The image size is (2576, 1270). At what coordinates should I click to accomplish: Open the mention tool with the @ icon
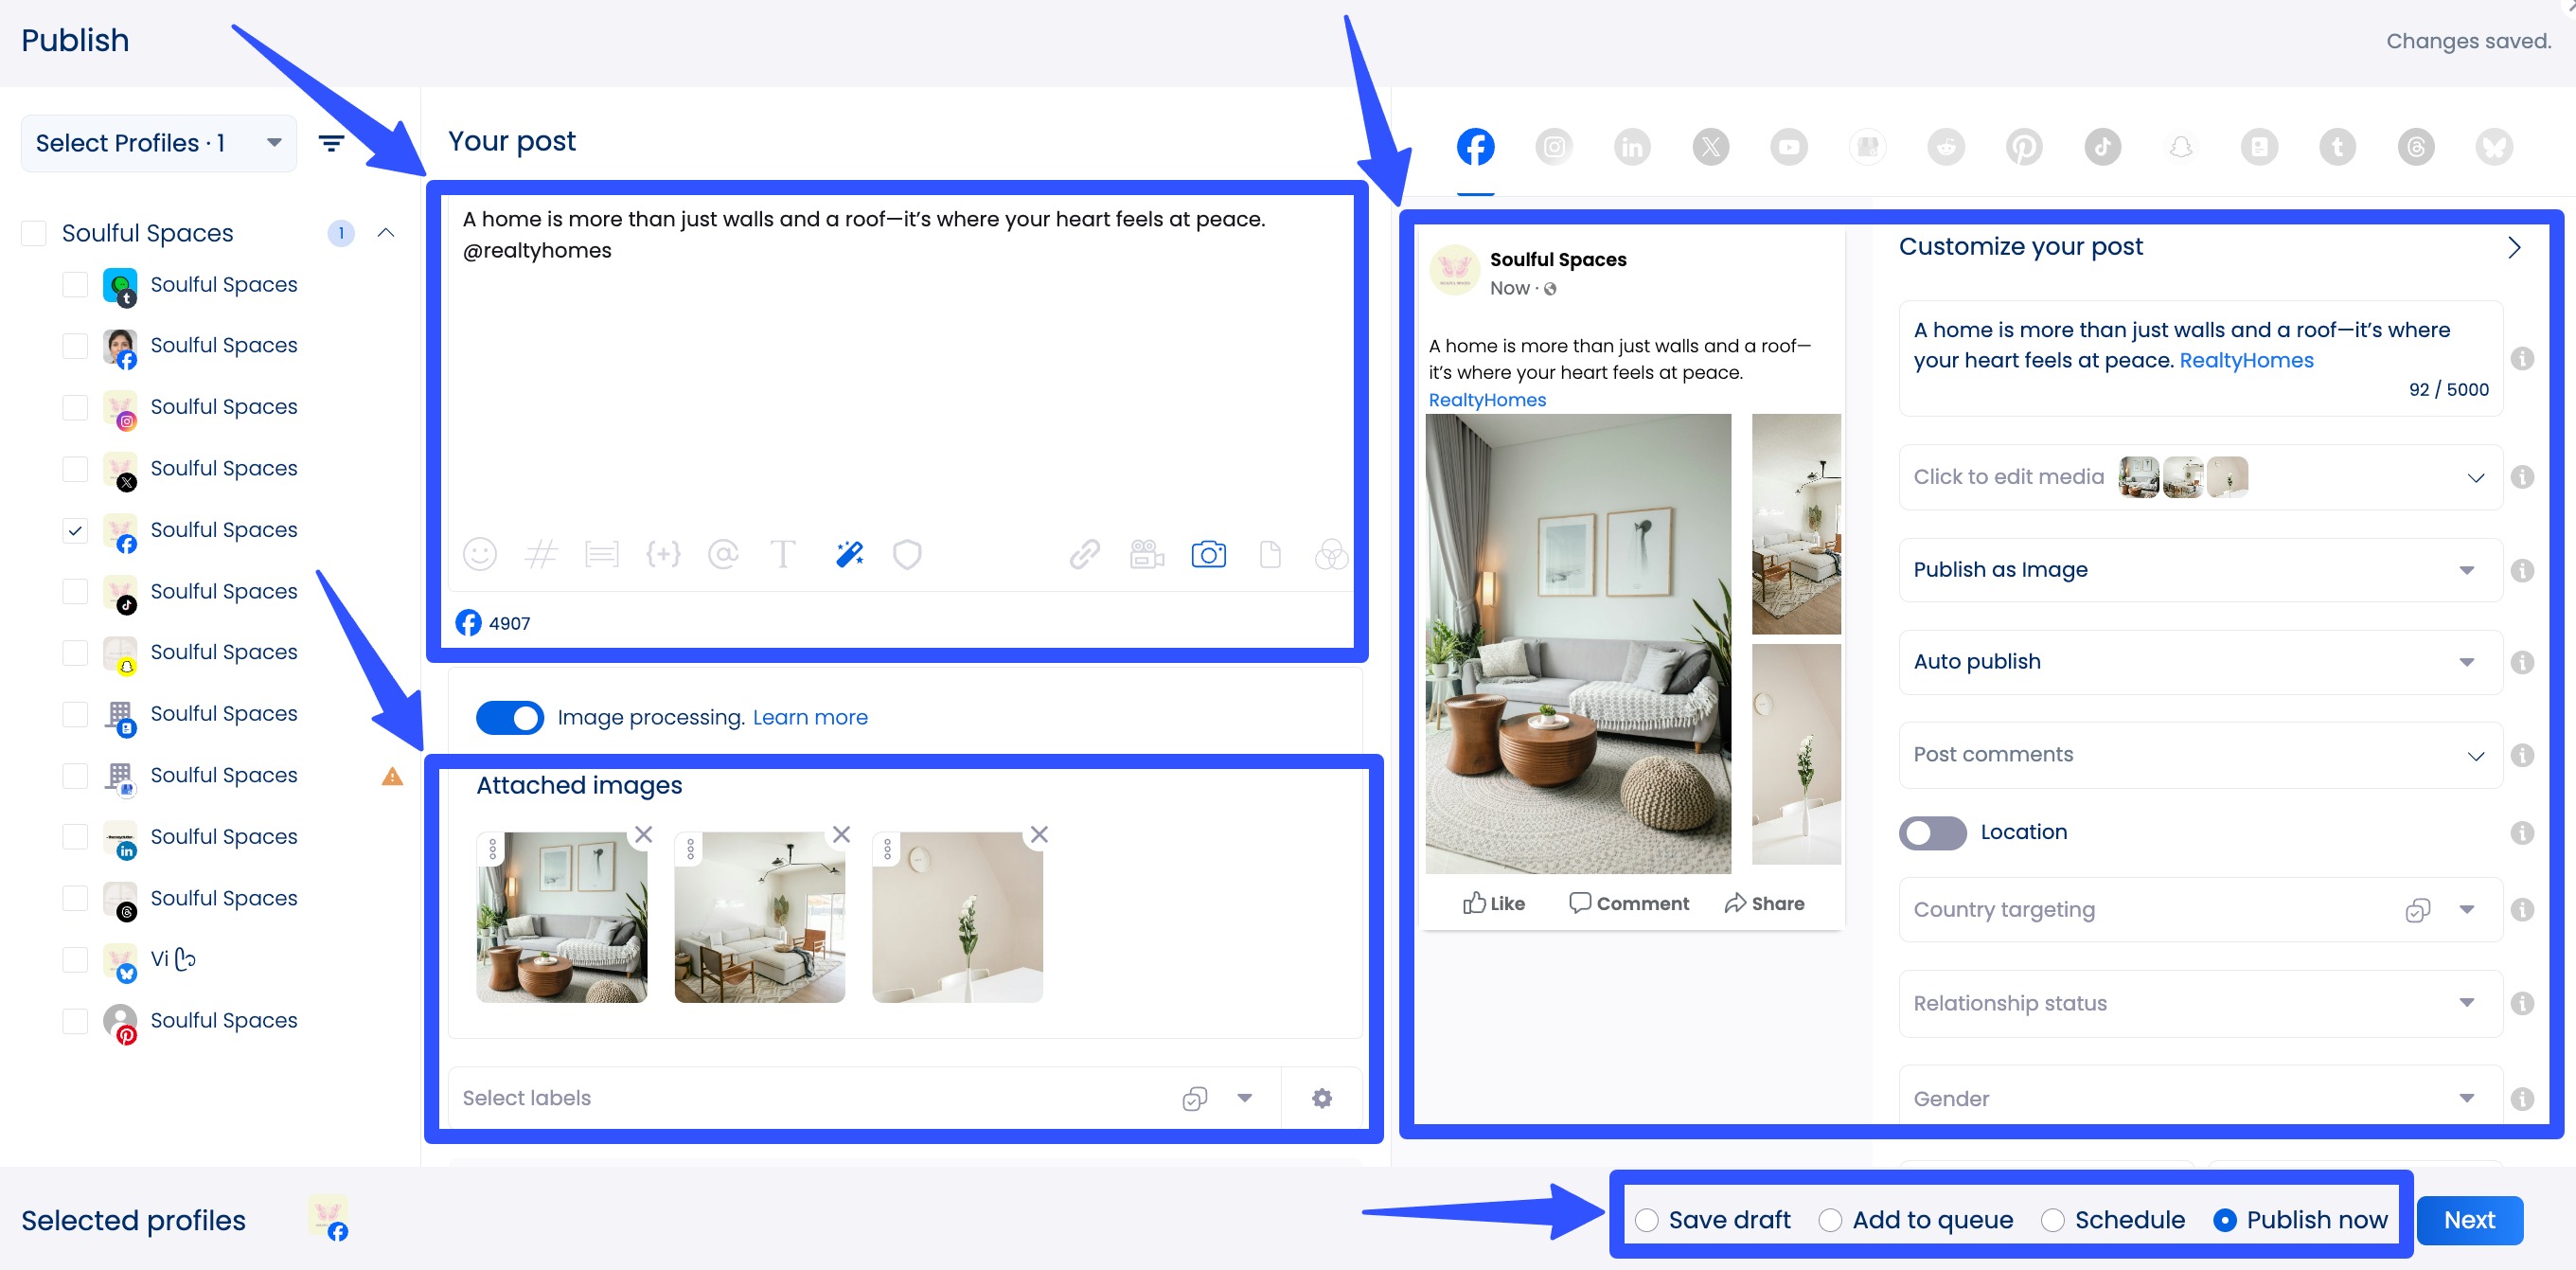pos(724,554)
